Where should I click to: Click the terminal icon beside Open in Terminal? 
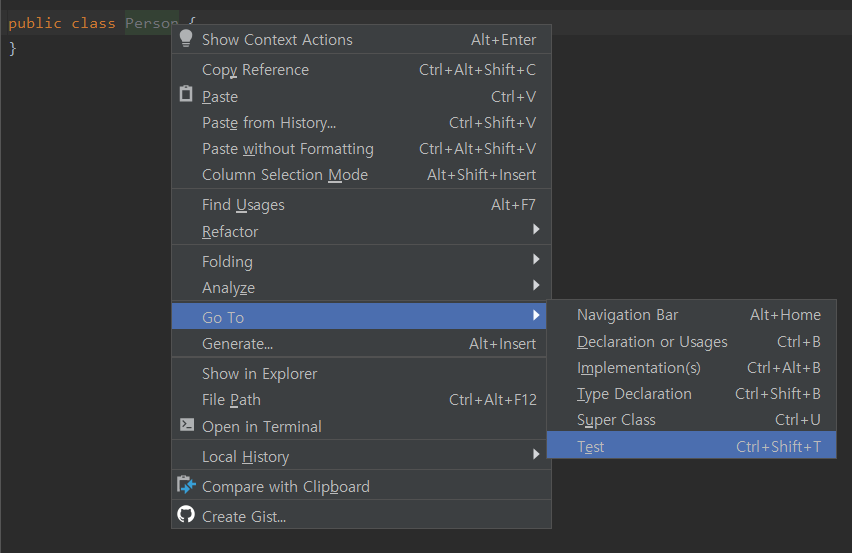186,424
